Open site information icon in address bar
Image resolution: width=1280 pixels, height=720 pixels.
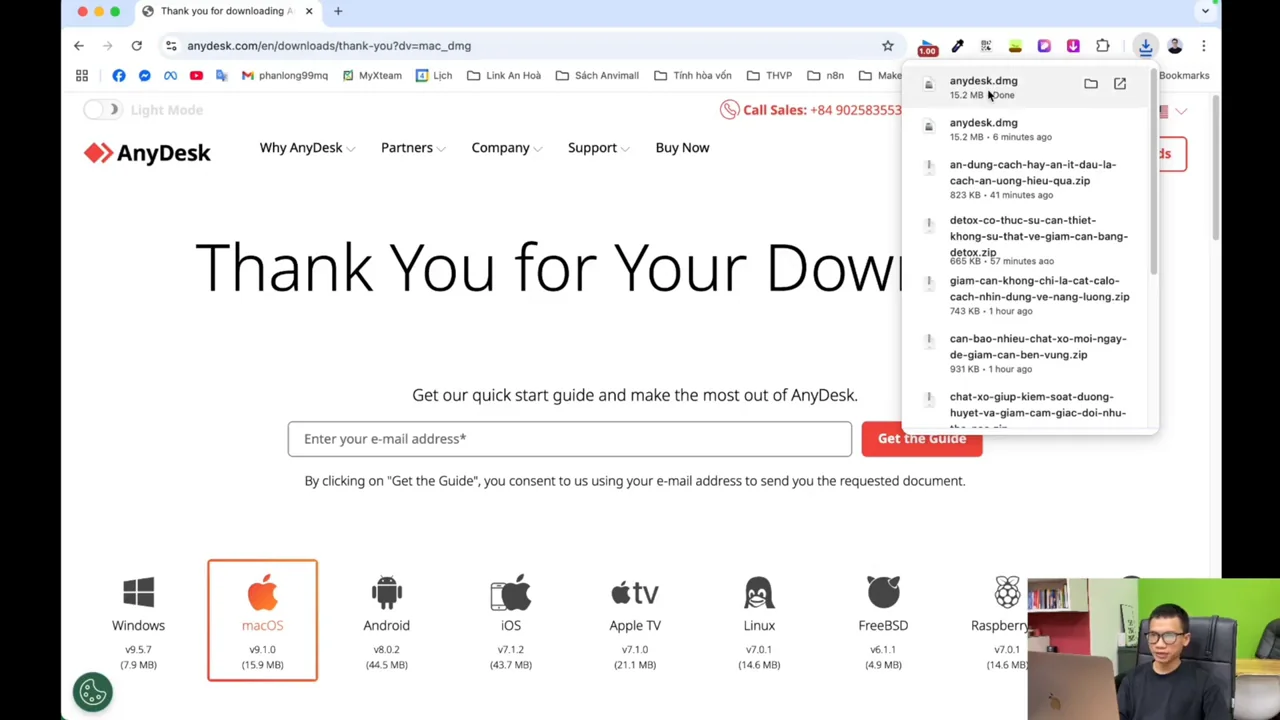(x=171, y=46)
